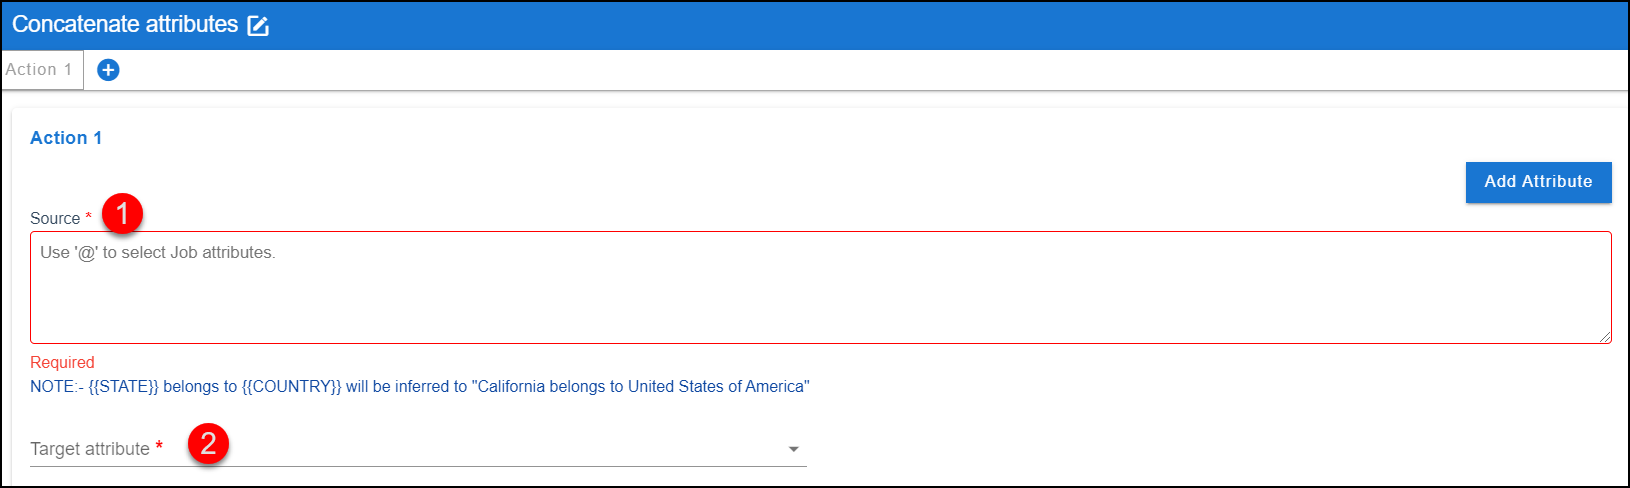Click the Add Attribute button
Viewport: 1630px width, 488px height.
click(x=1538, y=182)
